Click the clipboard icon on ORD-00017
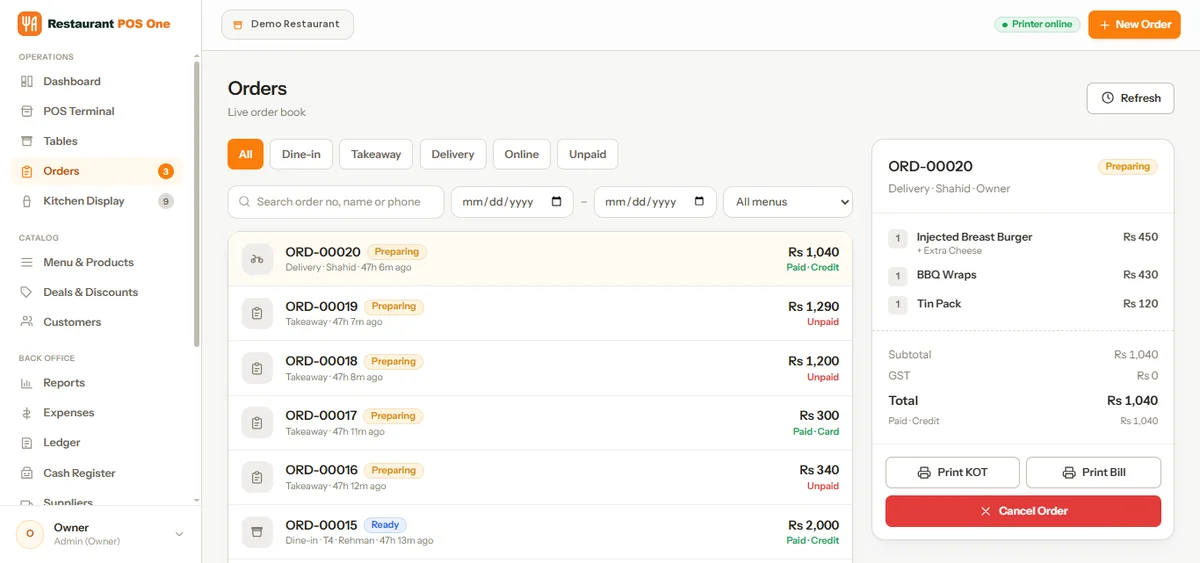Image resolution: width=1200 pixels, height=563 pixels. (257, 423)
